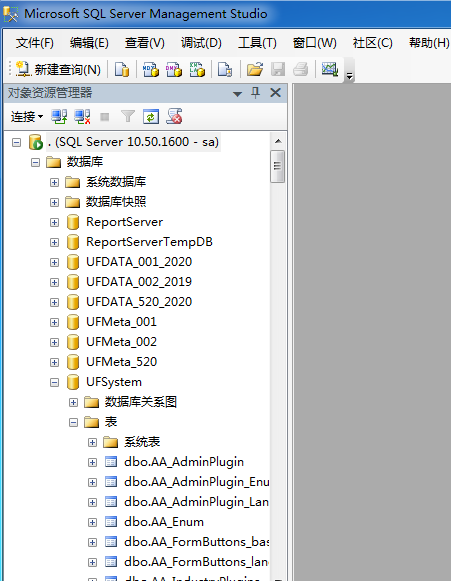Image resolution: width=451 pixels, height=581 pixels.
Task: Select the UFDATA_520_2020 database
Action: pyautogui.click(x=139, y=302)
